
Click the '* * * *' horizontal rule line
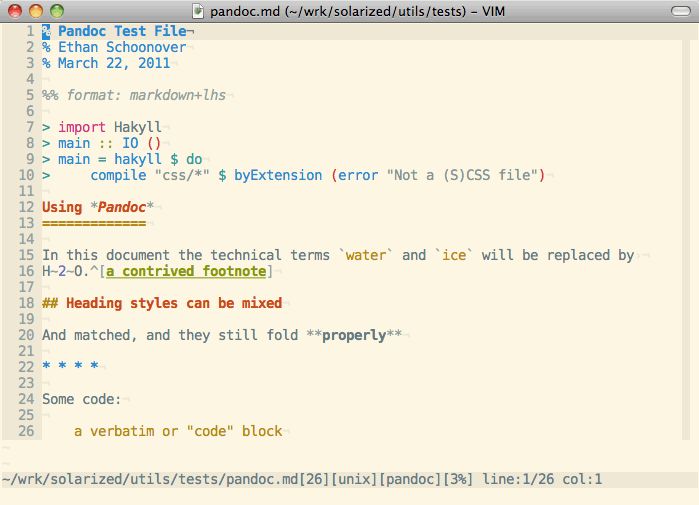click(x=70, y=367)
